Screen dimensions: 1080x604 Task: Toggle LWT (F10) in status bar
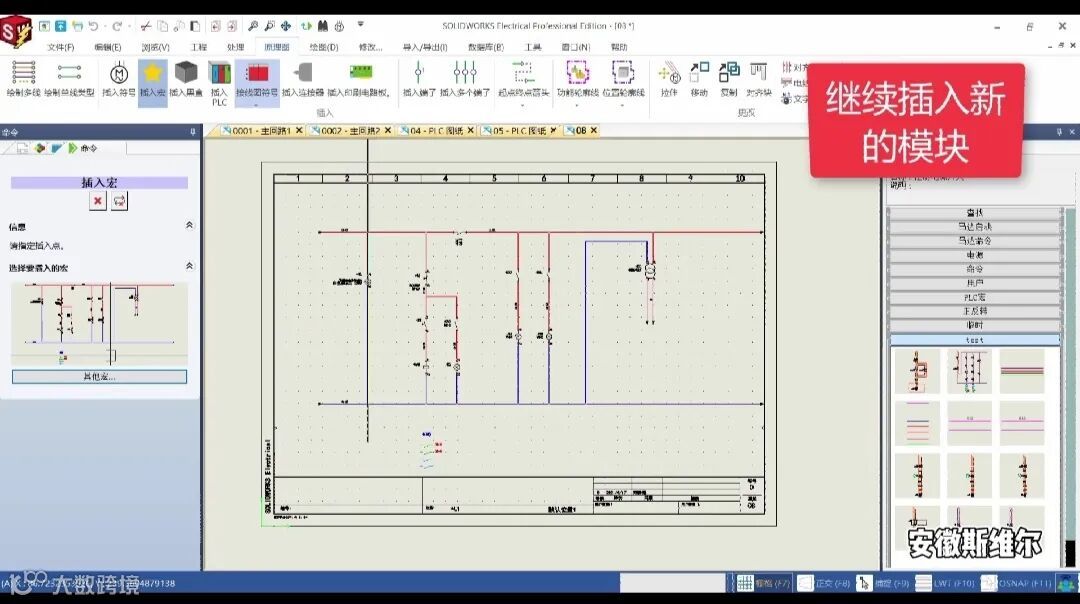pyautogui.click(x=944, y=583)
